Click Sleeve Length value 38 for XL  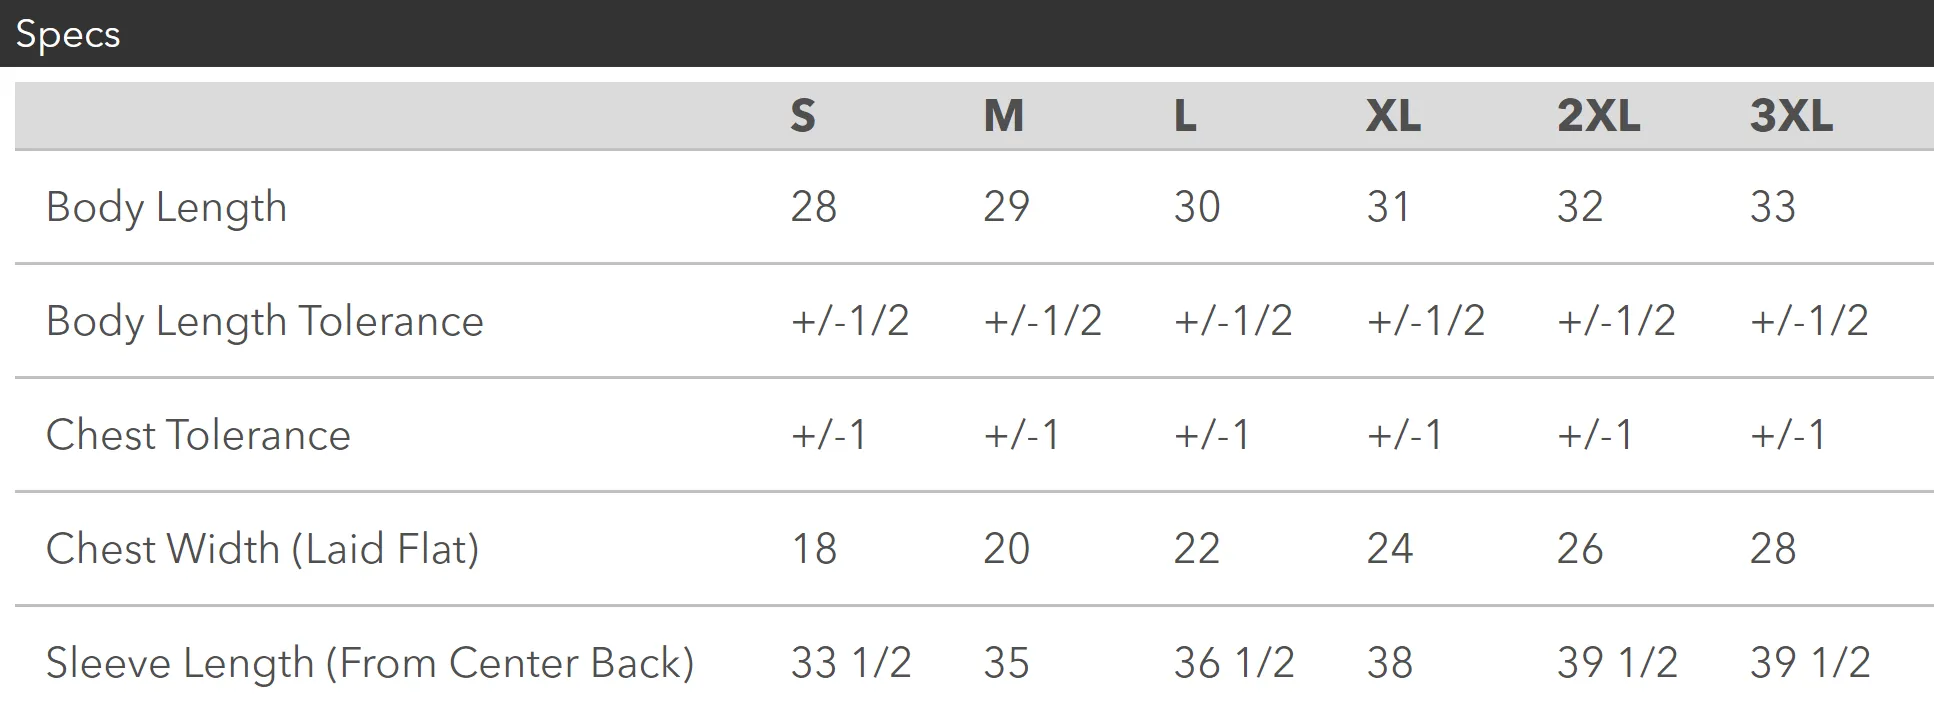pos(1390,663)
